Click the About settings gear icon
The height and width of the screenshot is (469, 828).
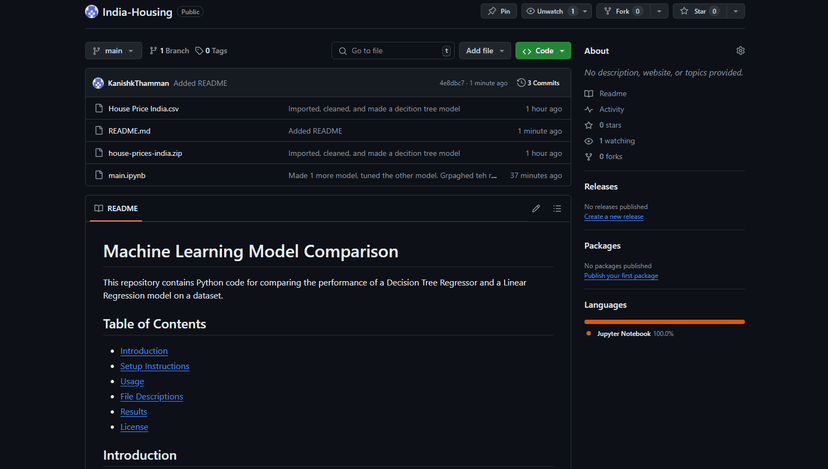point(740,51)
